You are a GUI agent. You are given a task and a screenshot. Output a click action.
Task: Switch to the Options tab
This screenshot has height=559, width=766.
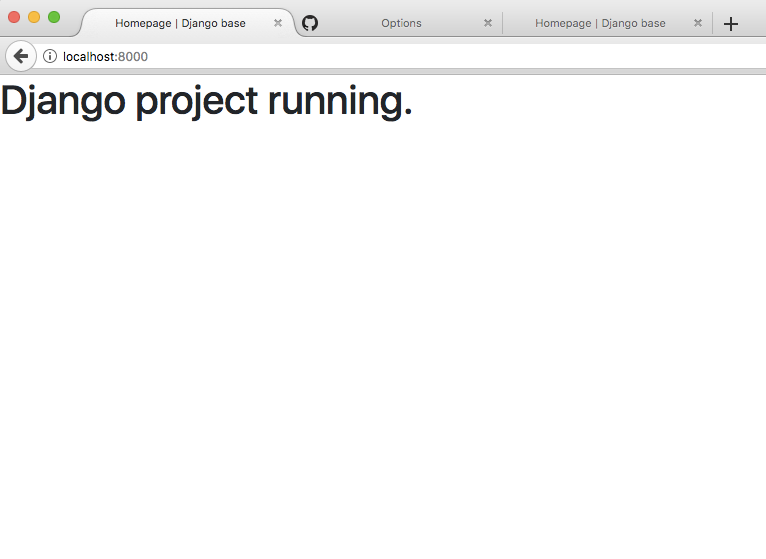pos(401,23)
